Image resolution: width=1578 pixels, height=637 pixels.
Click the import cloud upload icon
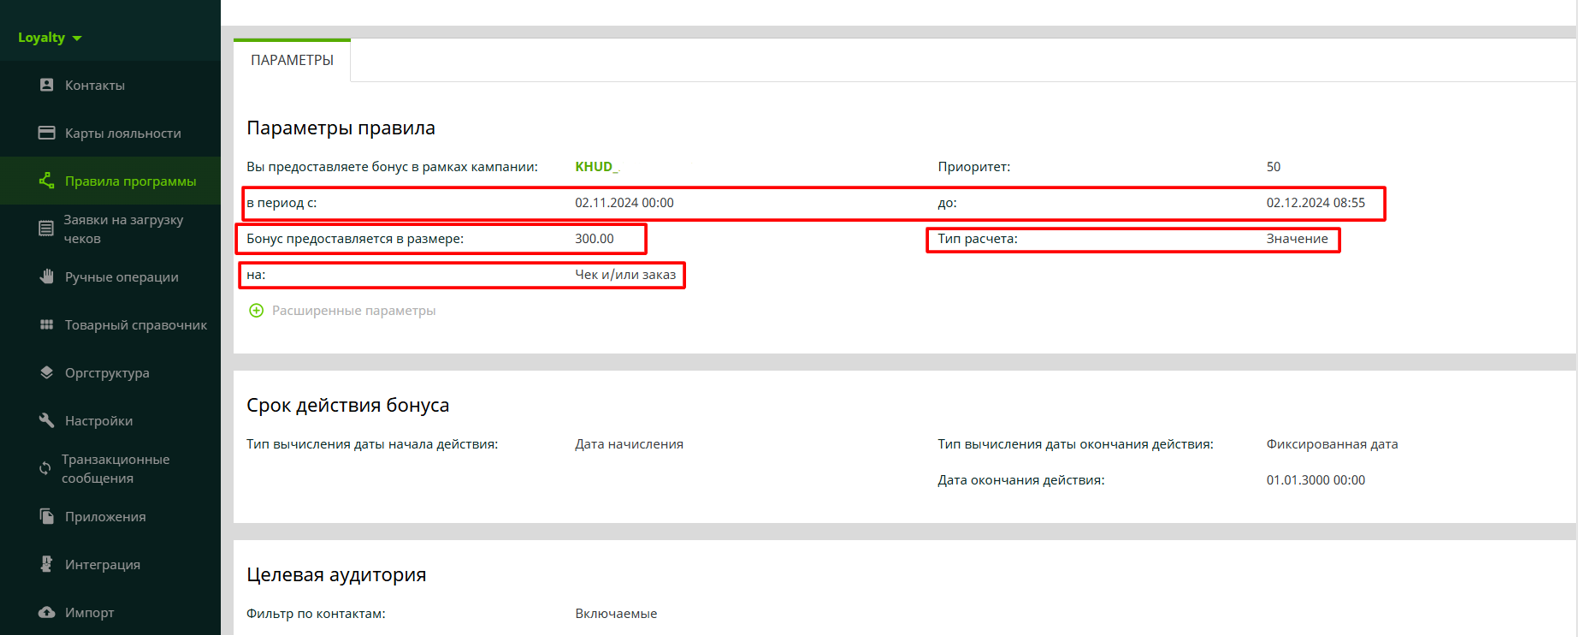[46, 612]
